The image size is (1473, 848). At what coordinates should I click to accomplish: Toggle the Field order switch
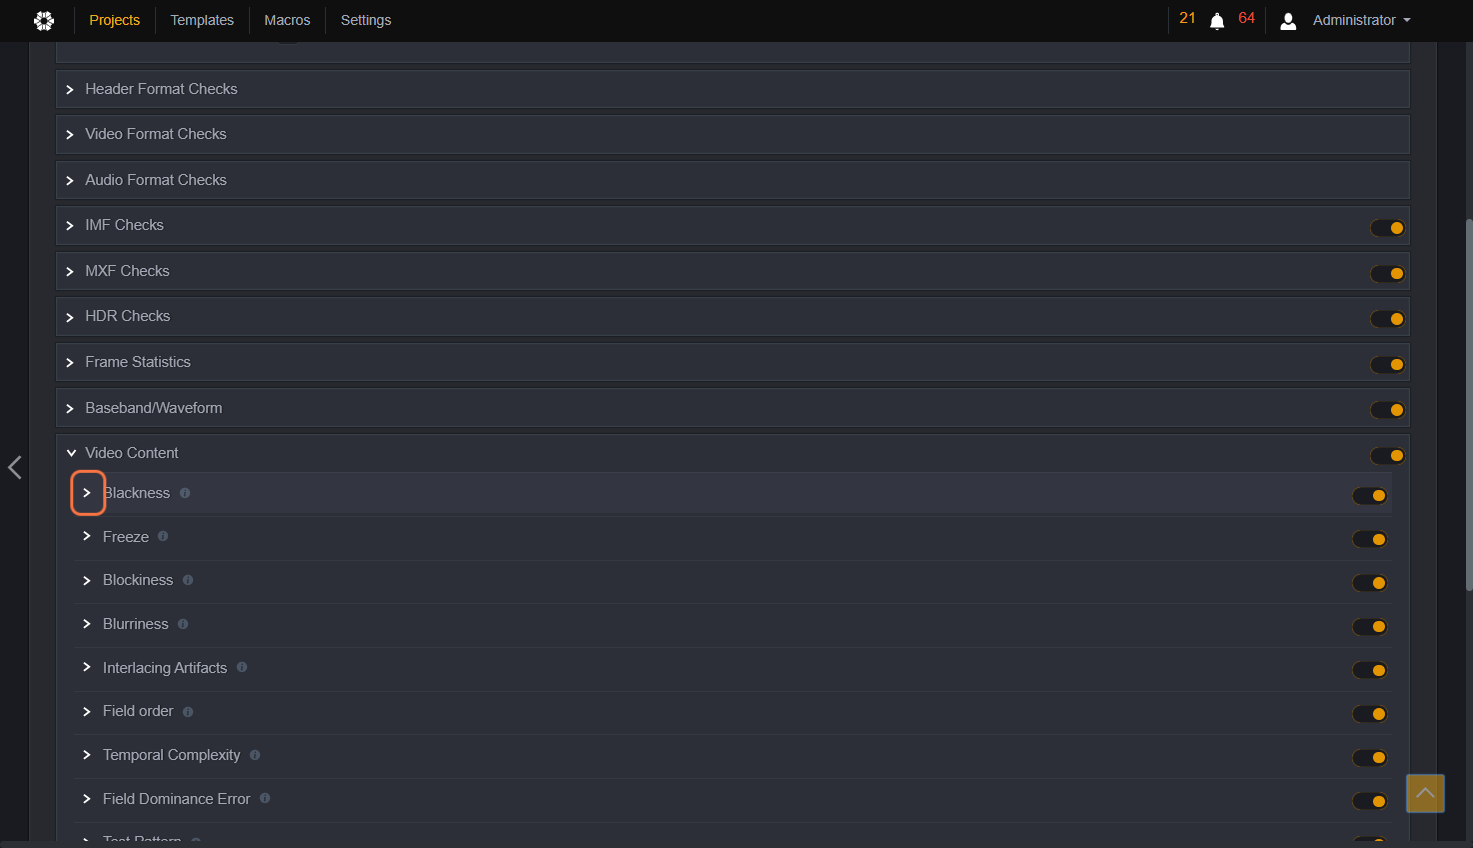(x=1370, y=714)
